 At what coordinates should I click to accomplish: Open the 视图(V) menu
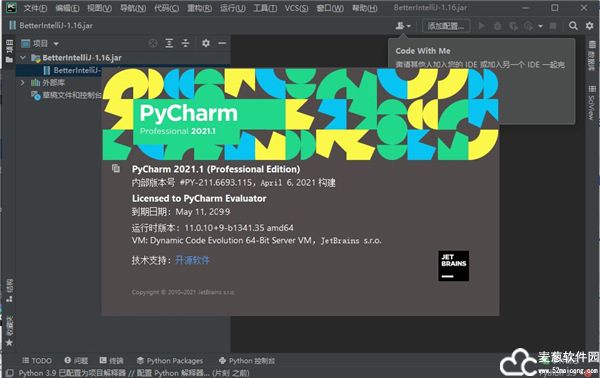(99, 8)
